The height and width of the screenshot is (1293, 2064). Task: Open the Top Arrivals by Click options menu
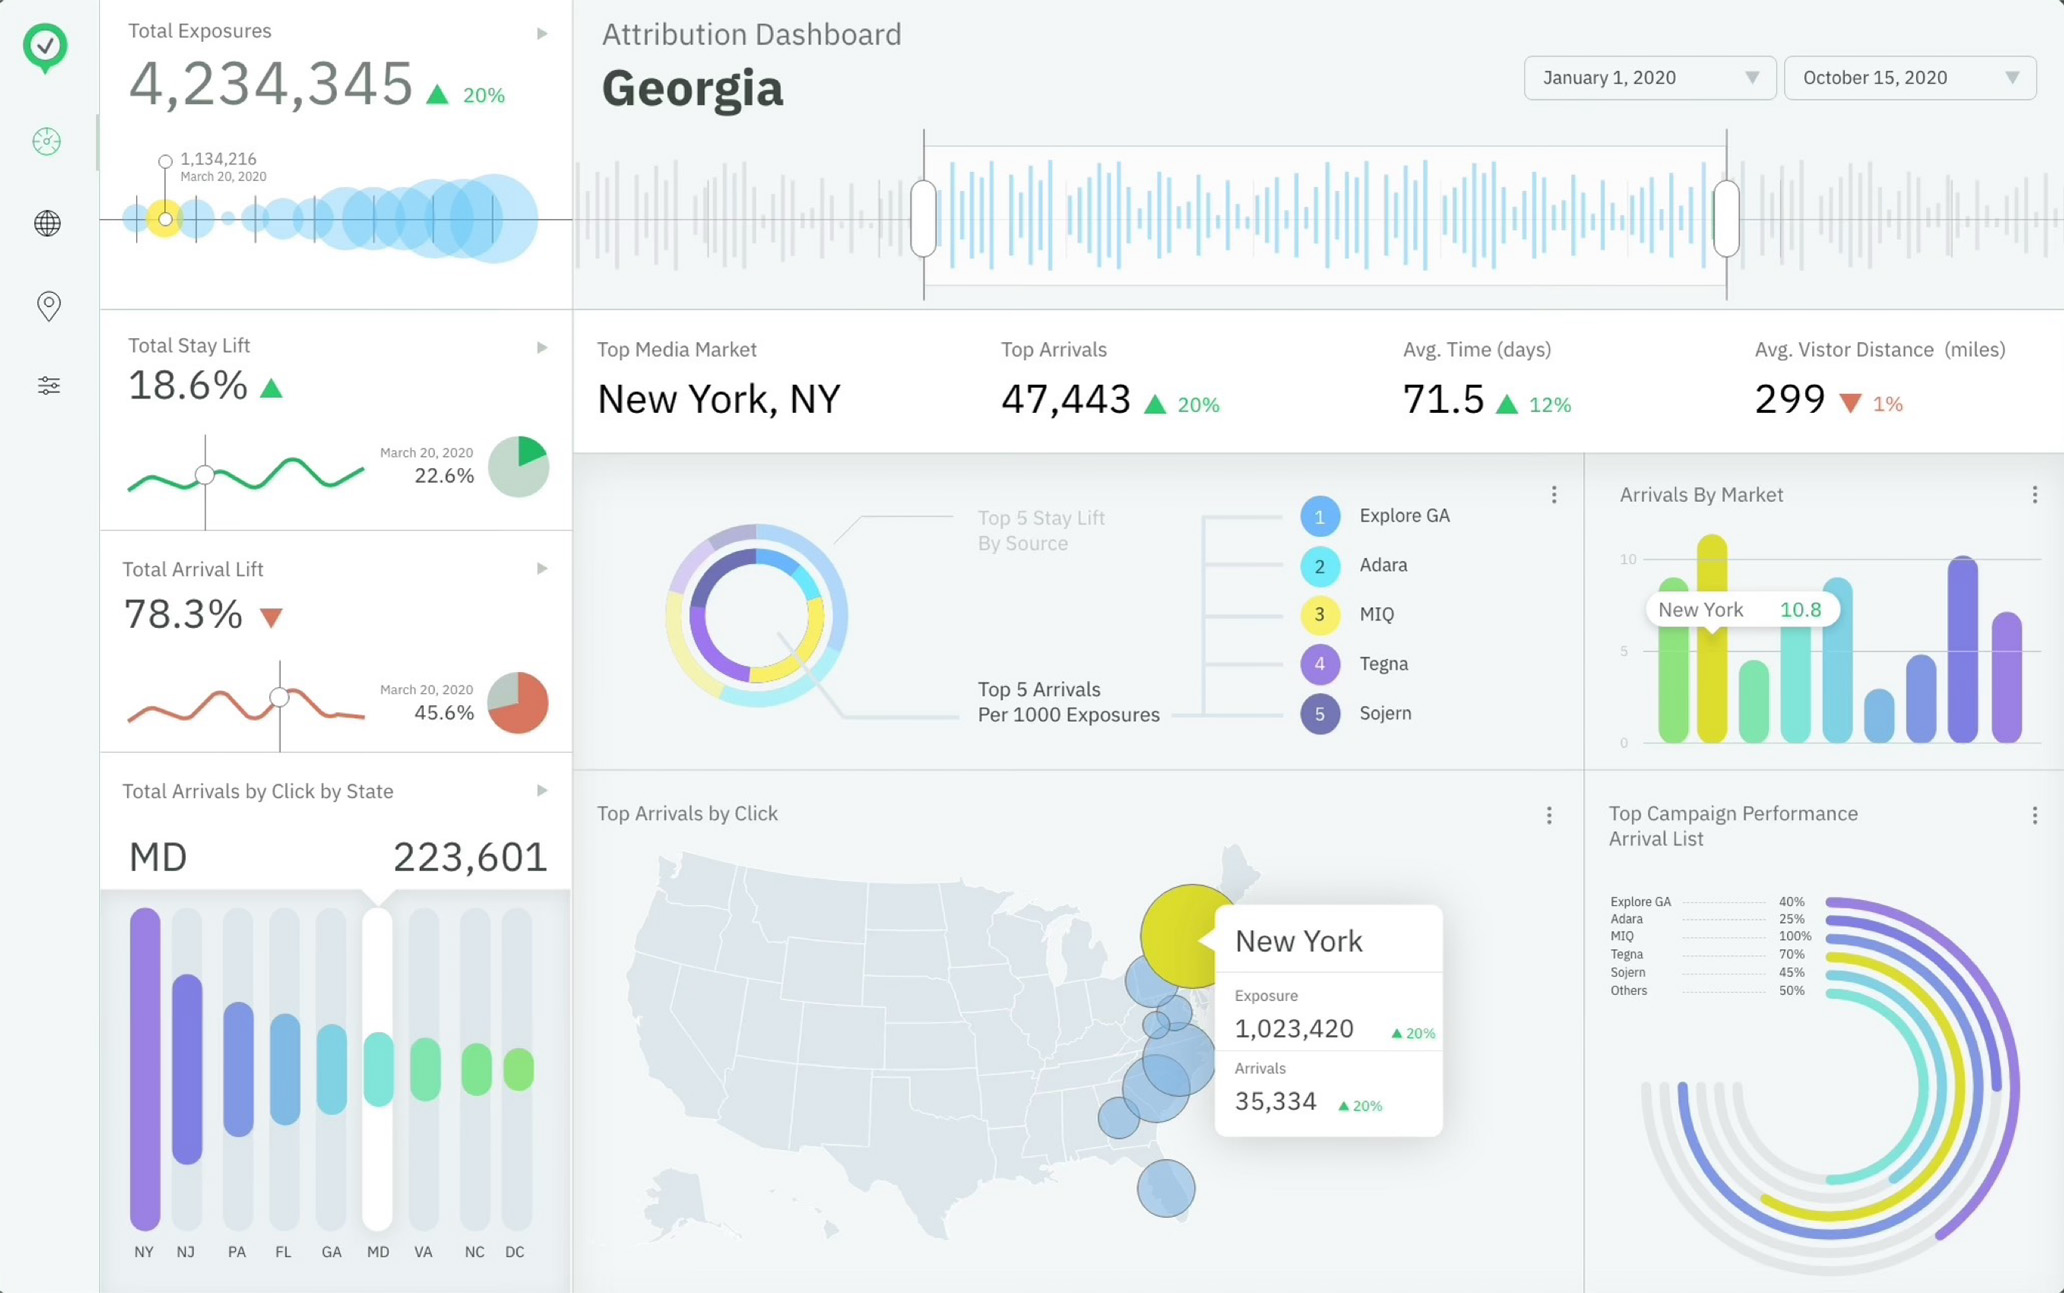coord(1549,816)
